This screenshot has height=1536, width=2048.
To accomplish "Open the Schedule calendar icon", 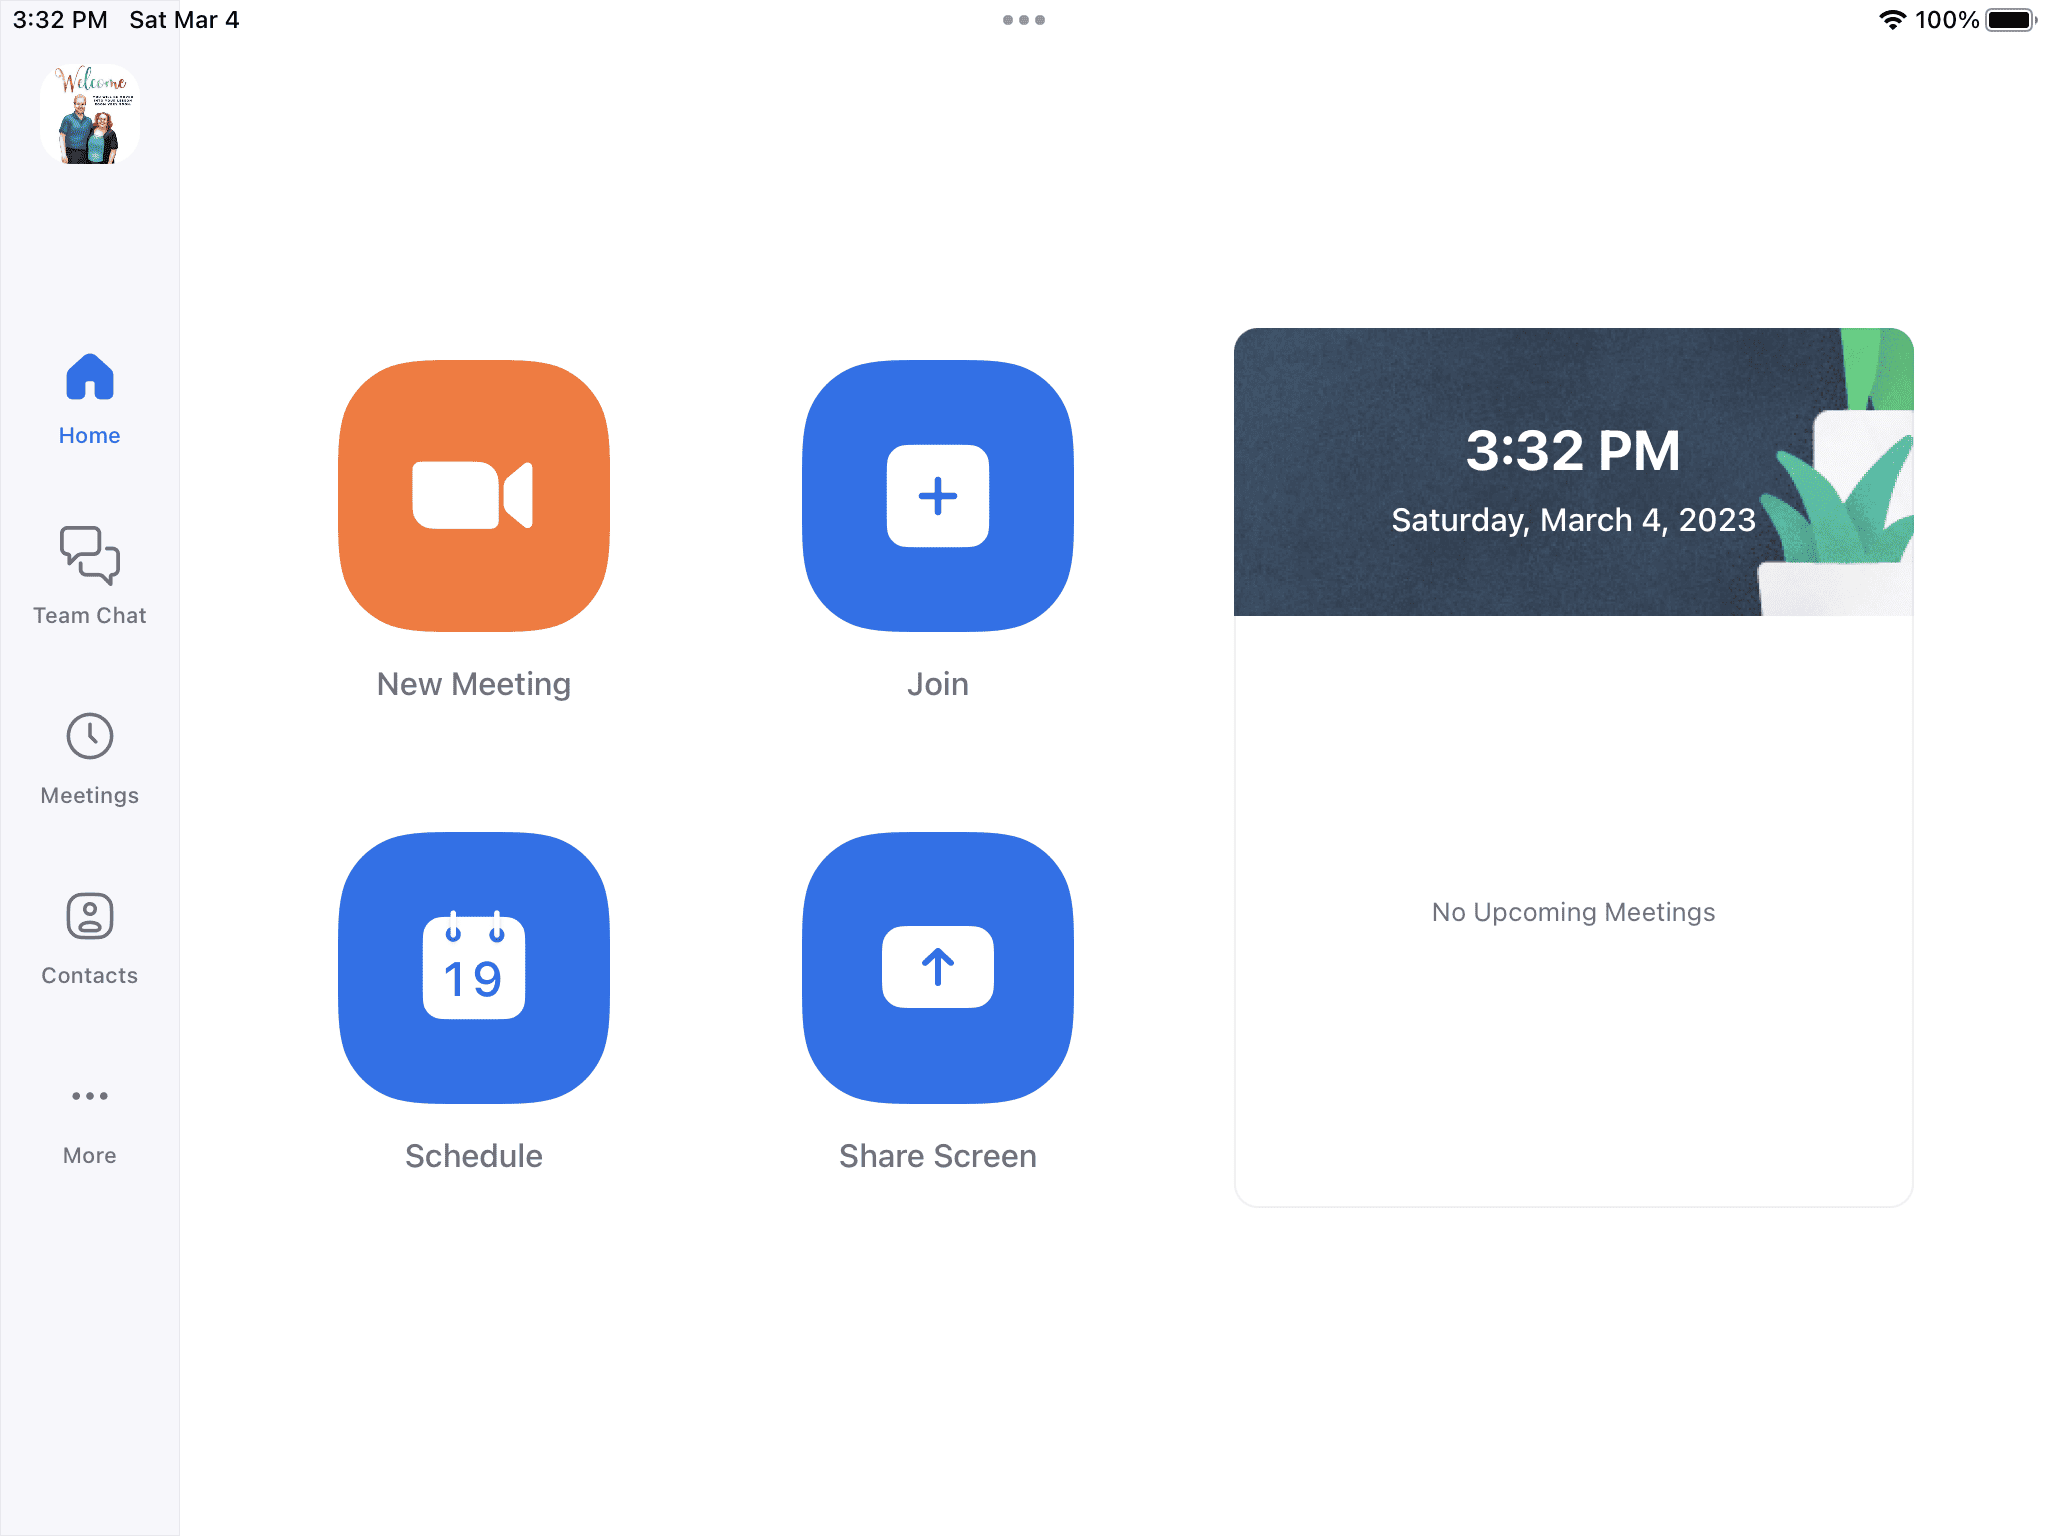I will 474,968.
